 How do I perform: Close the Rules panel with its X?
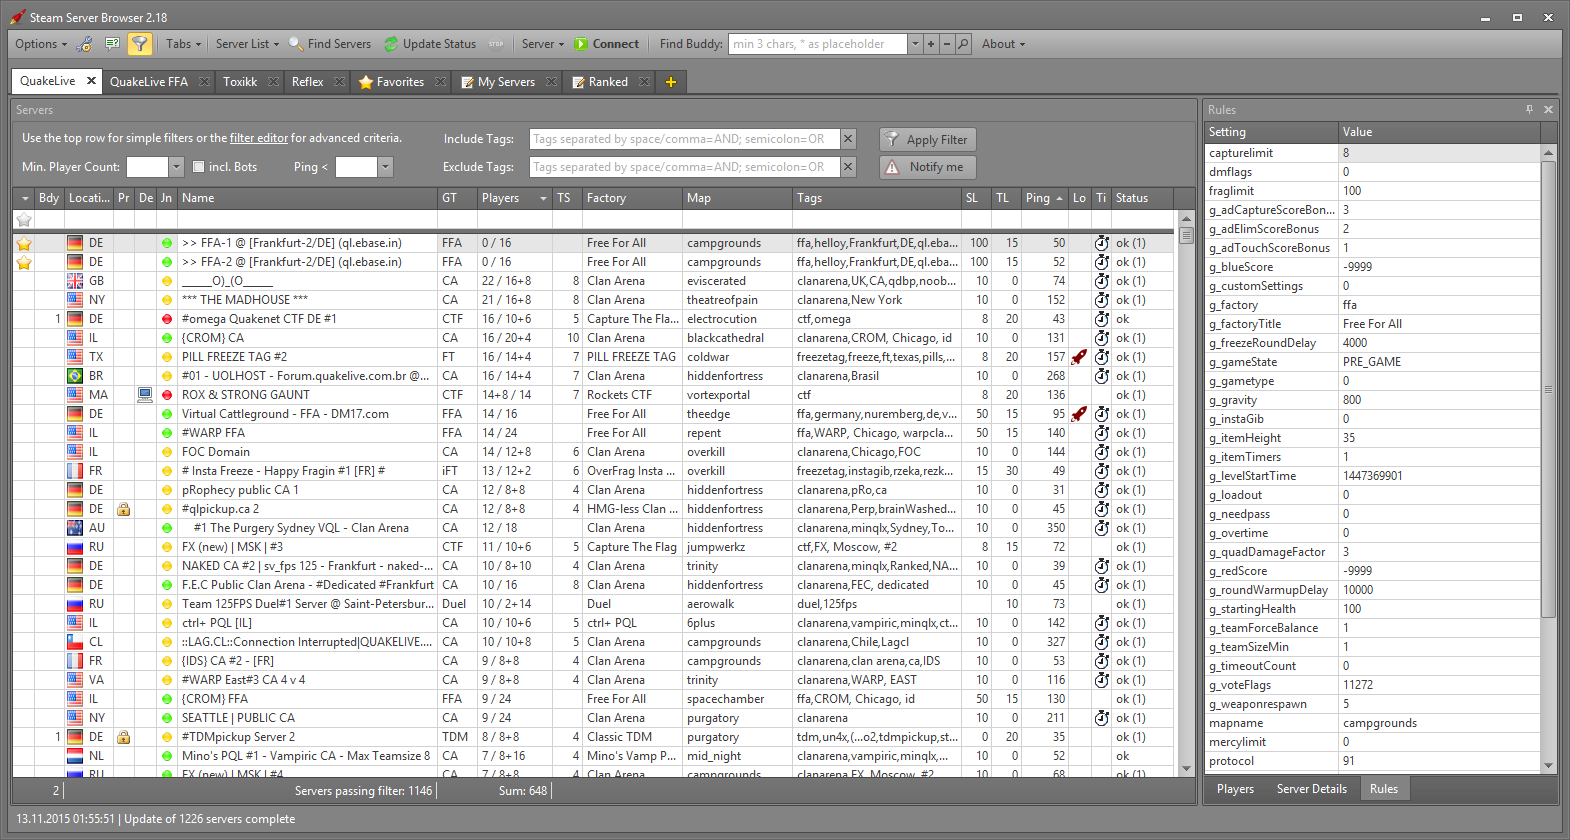tap(1548, 109)
